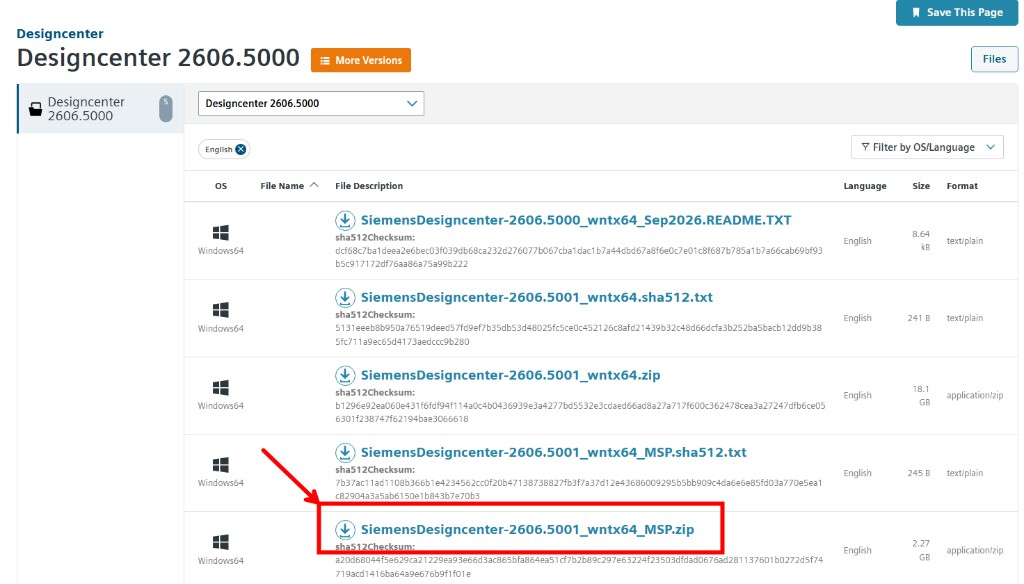Click the 2.27 GB size value
Viewport: 1024px width, 584px height.
coord(921,550)
